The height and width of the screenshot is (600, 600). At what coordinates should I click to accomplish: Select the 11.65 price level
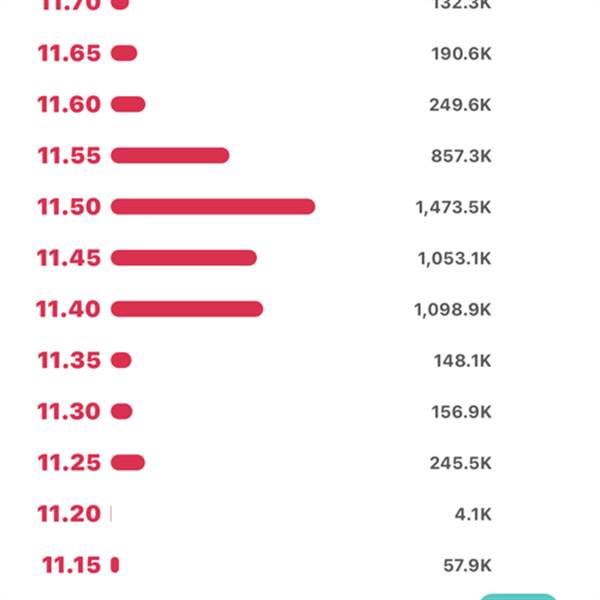69,53
